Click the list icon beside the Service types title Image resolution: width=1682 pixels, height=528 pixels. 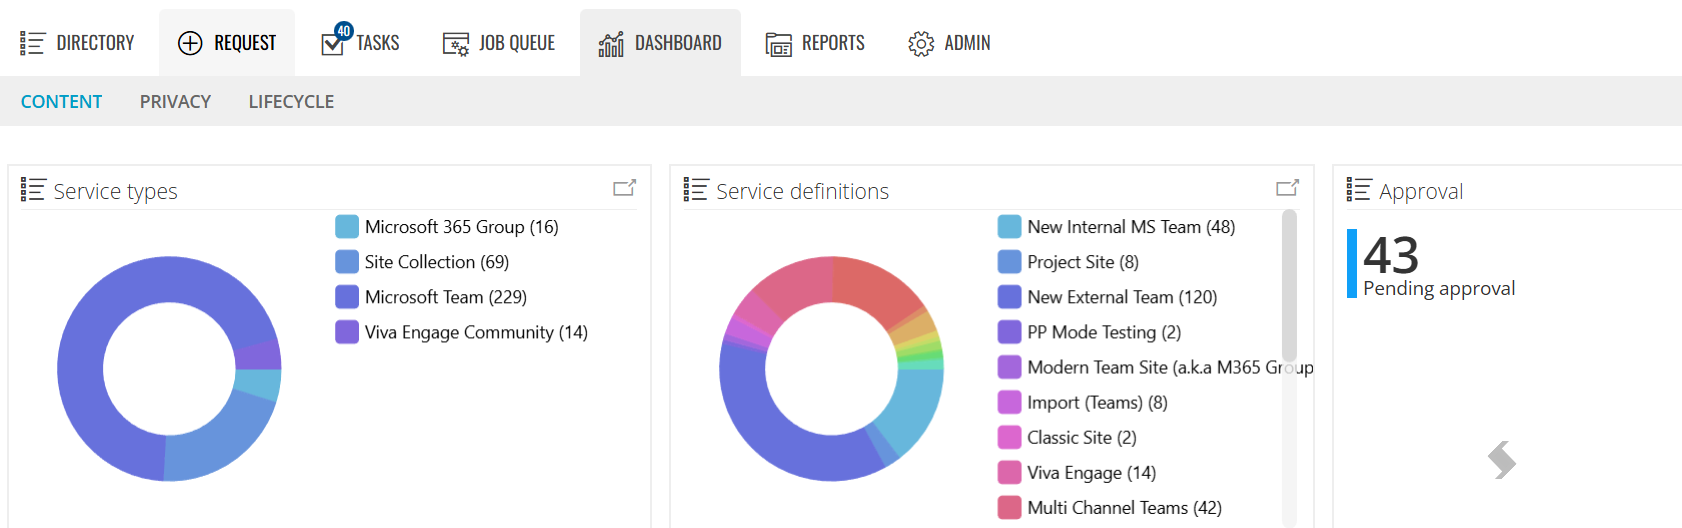(33, 190)
